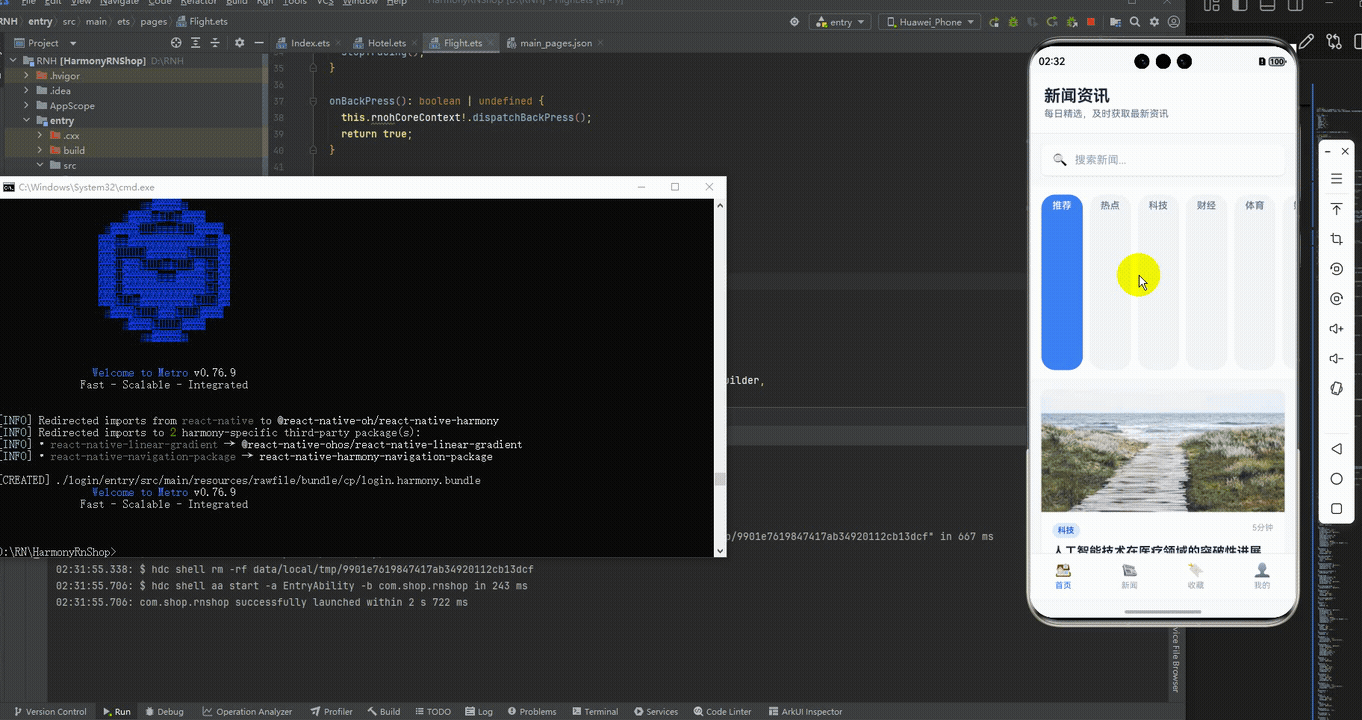This screenshot has width=1362, height=720.
Task: Collapse the entry module folder
Action: point(27,121)
